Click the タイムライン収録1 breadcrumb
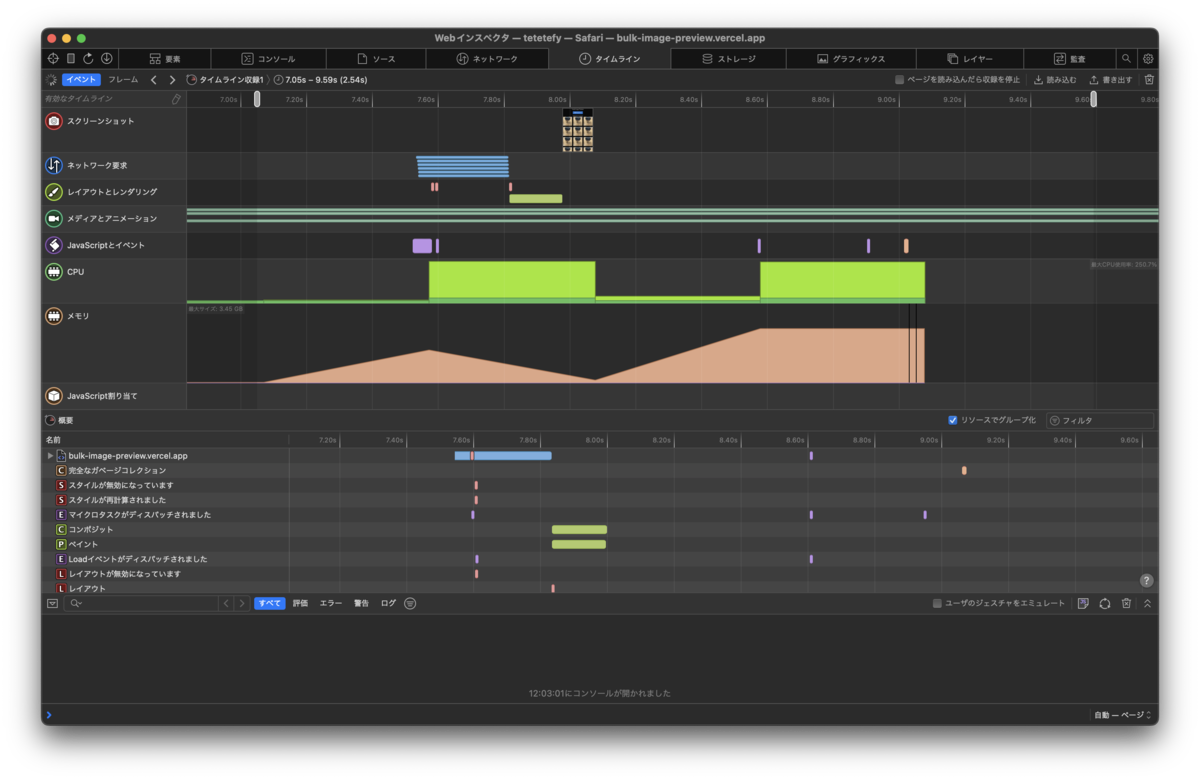Image resolution: width=1200 pixels, height=780 pixels. point(225,80)
